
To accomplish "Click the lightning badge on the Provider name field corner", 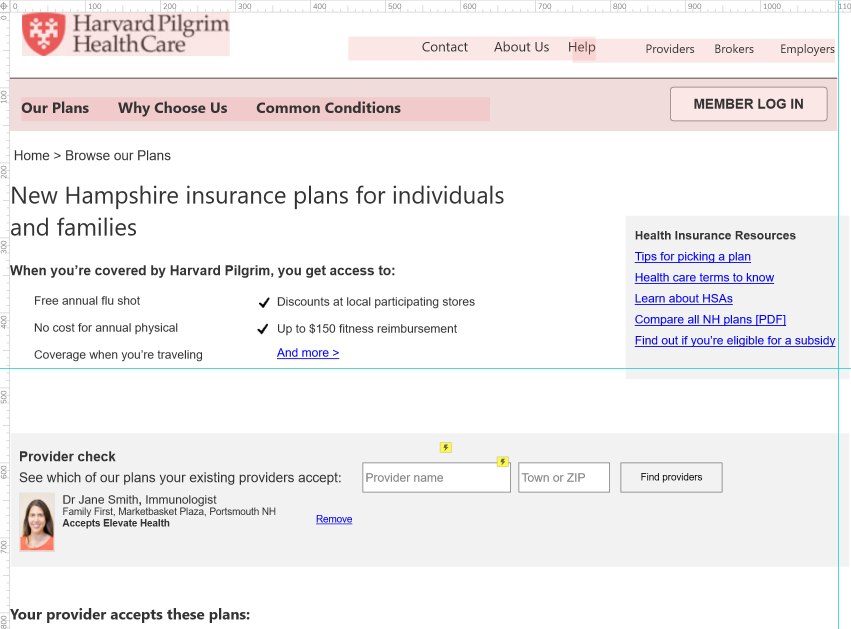I will pos(503,461).
